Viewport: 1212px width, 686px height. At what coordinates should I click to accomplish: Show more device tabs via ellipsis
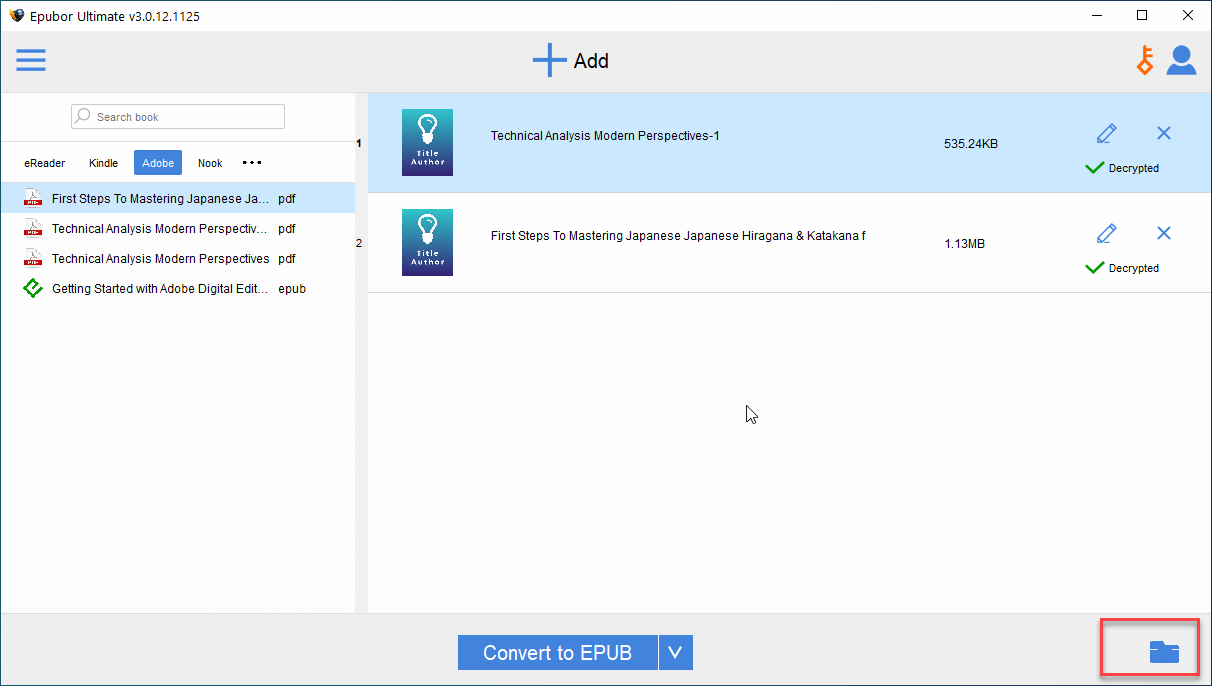(252, 162)
